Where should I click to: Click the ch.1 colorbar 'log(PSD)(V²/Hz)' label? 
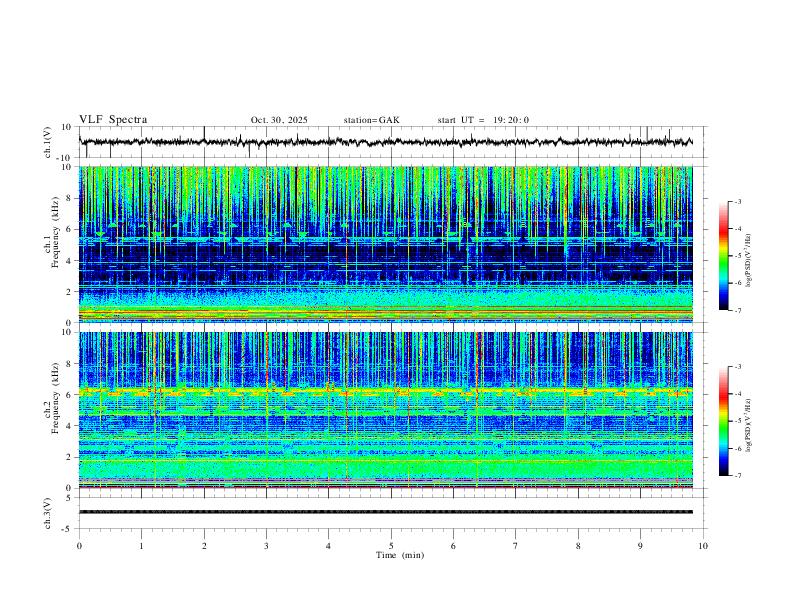click(748, 260)
